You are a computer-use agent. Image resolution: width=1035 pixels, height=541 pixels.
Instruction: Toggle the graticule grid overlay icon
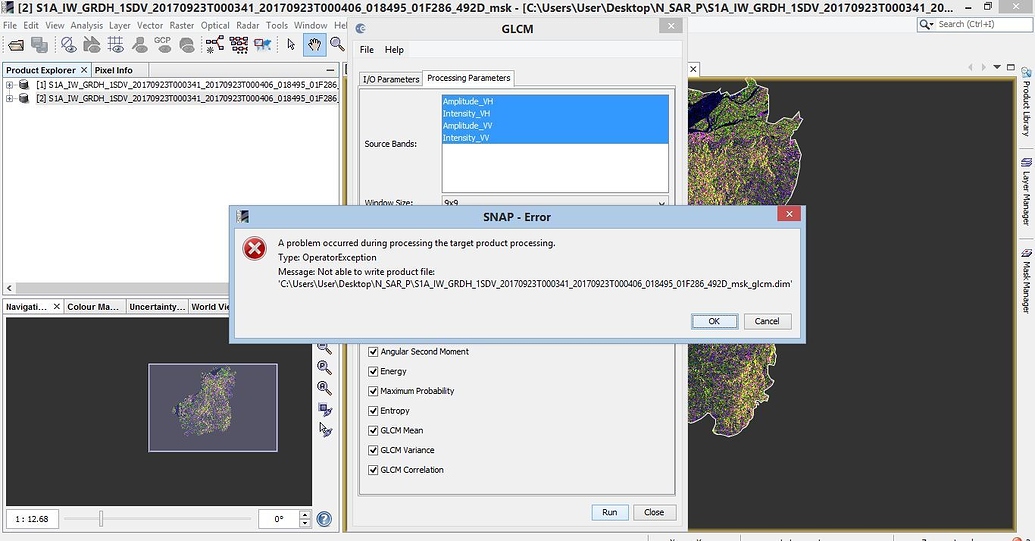click(116, 45)
